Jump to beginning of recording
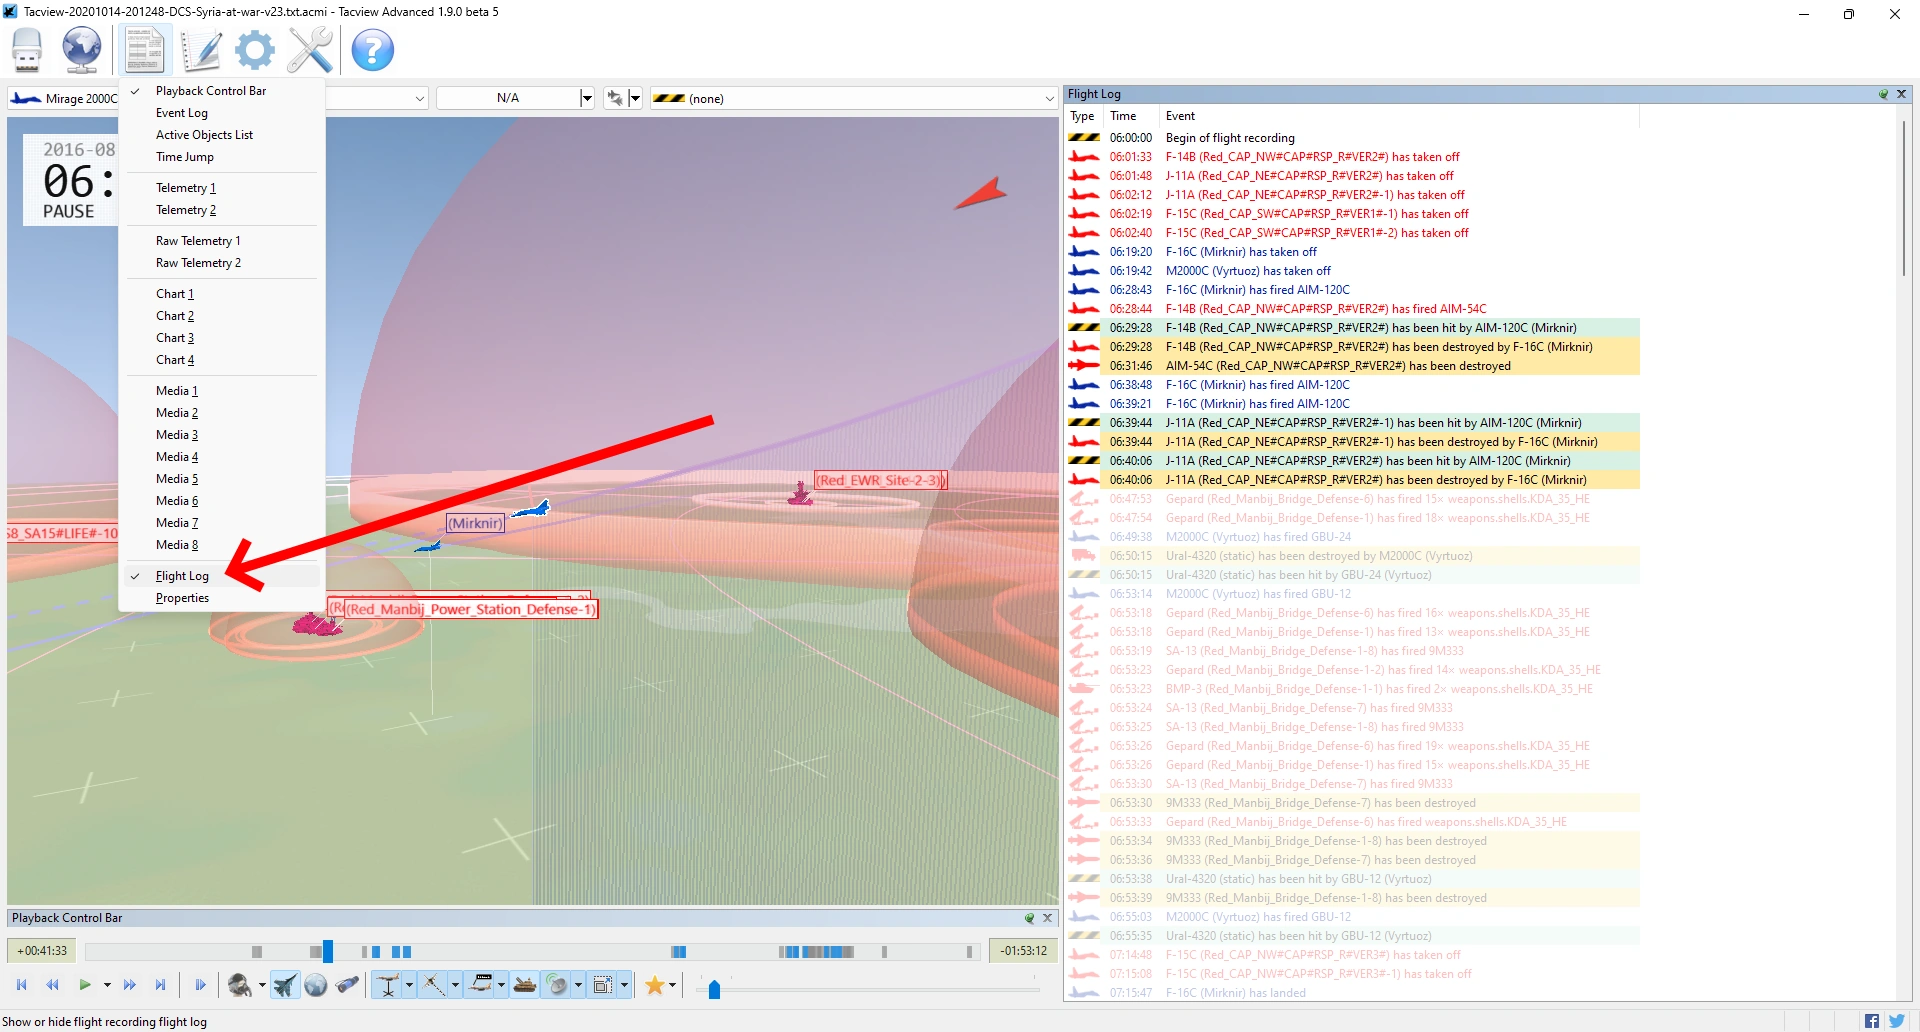The image size is (1920, 1032). [x=21, y=985]
